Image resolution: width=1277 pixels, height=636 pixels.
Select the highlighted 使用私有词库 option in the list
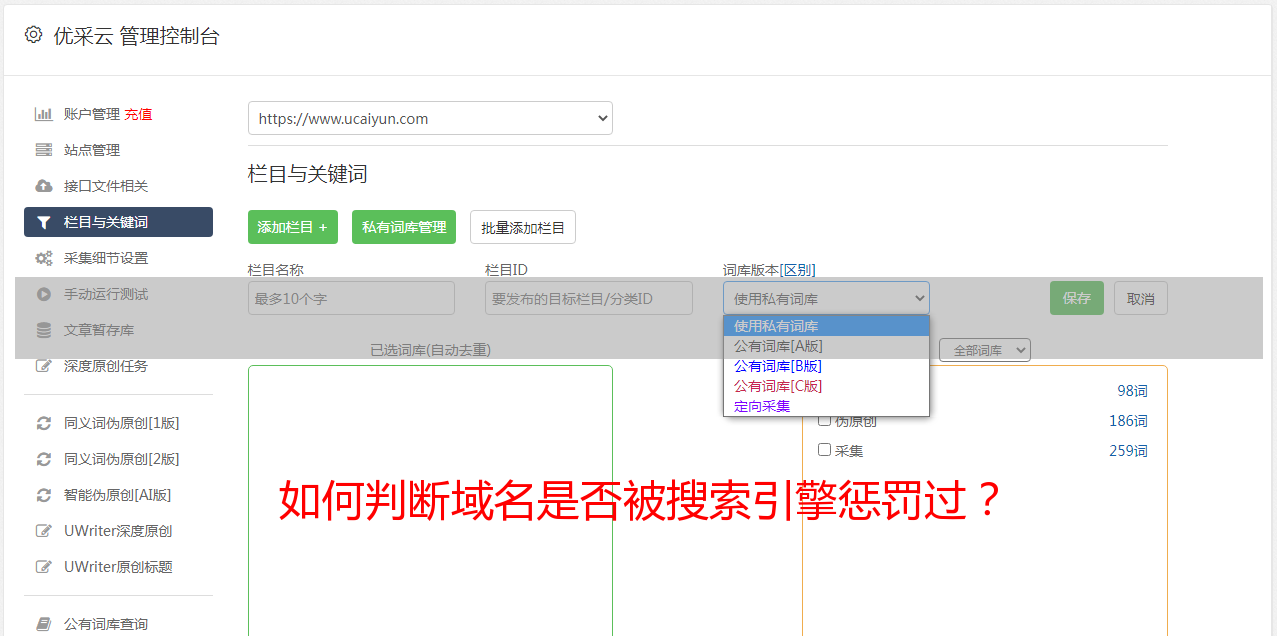tap(826, 326)
